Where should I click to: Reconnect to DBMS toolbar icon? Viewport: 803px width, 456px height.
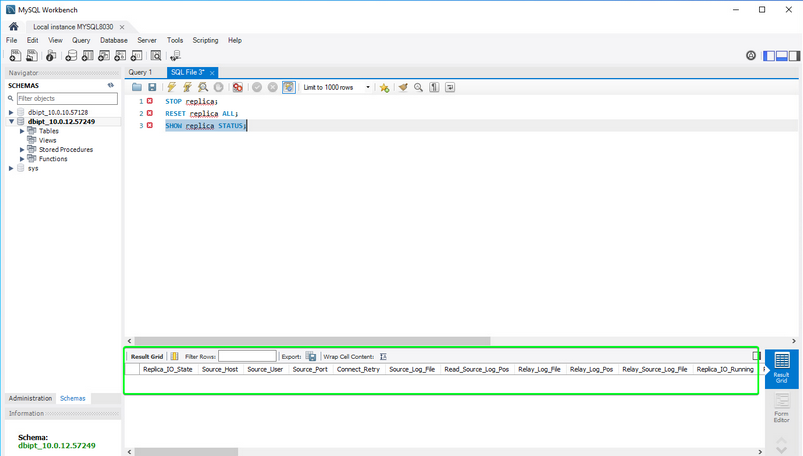(x=176, y=55)
